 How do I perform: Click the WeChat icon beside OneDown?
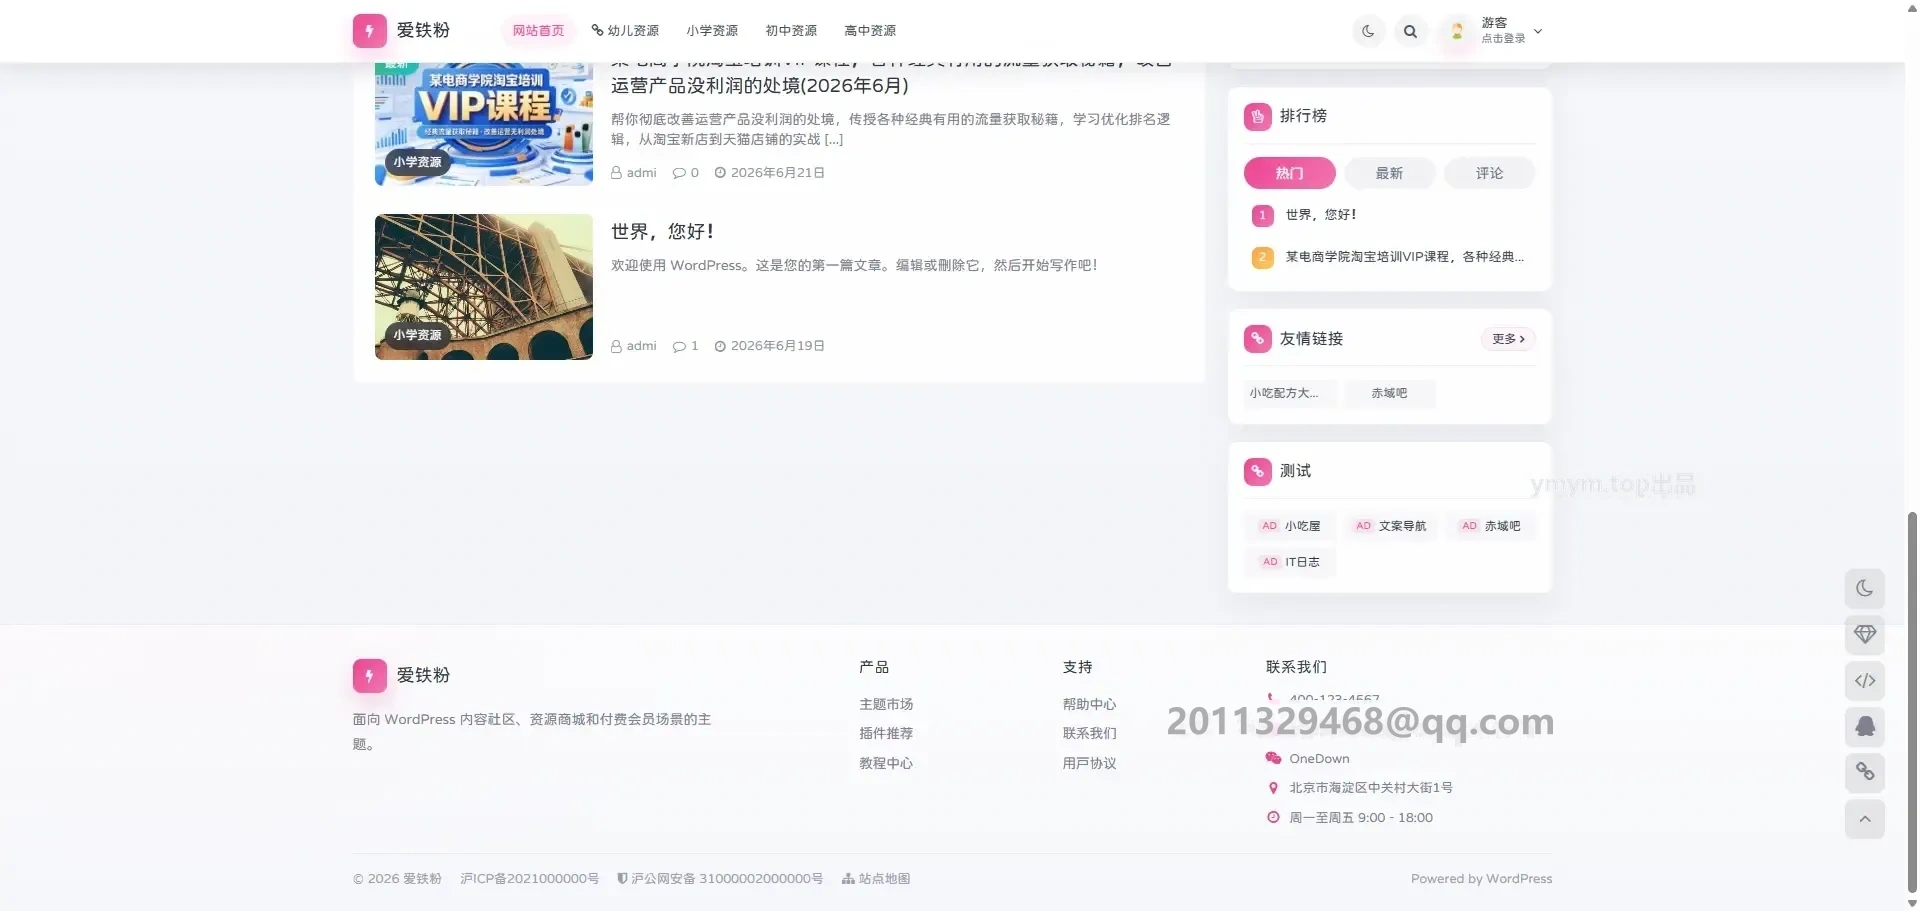click(x=1273, y=759)
